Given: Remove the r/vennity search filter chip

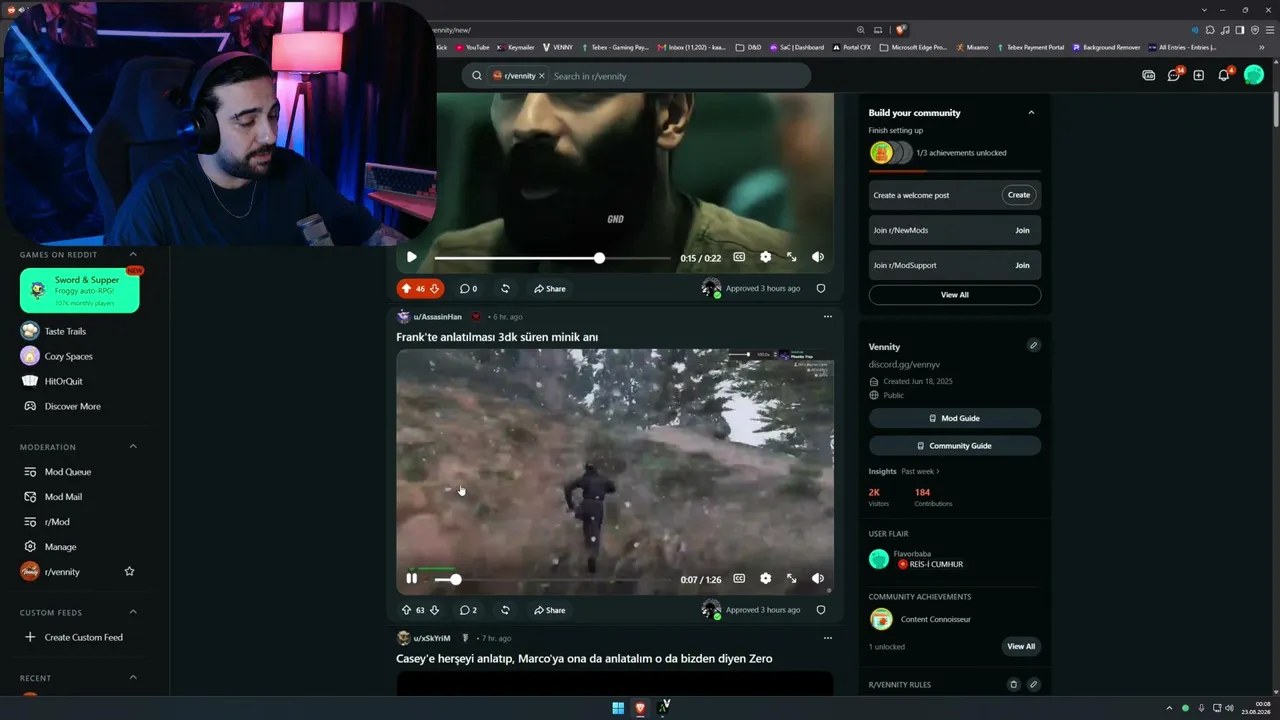Looking at the screenshot, I should point(542,76).
